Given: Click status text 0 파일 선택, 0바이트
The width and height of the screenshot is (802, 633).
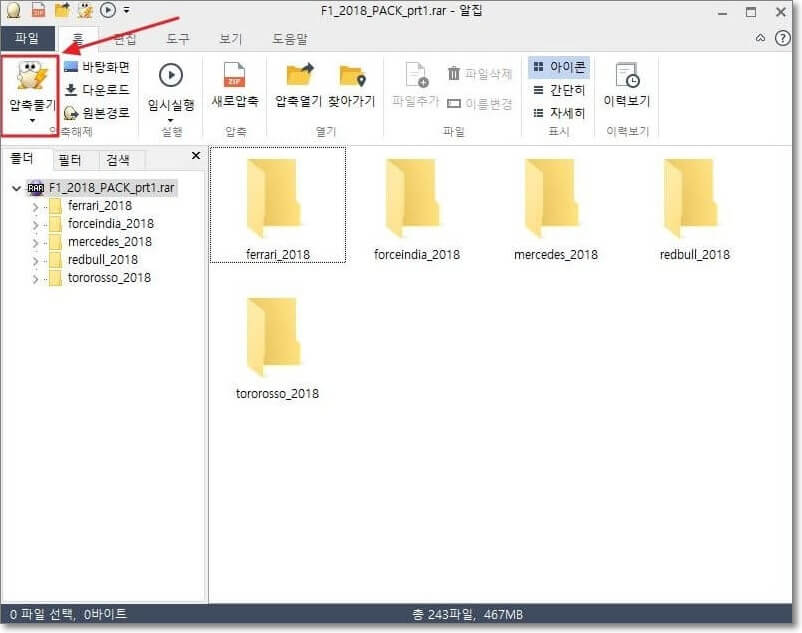Looking at the screenshot, I should [68, 614].
